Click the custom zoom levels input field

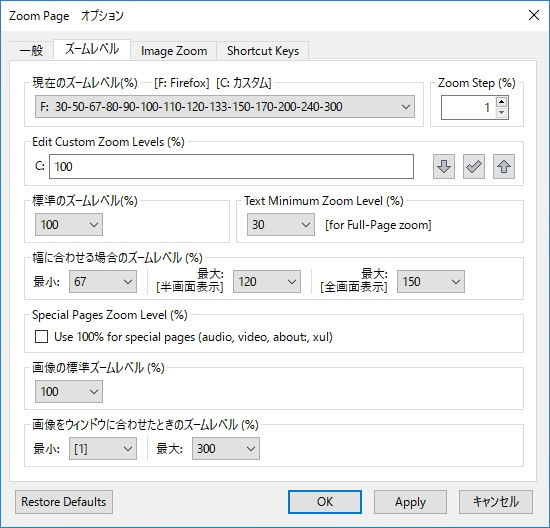(232, 167)
